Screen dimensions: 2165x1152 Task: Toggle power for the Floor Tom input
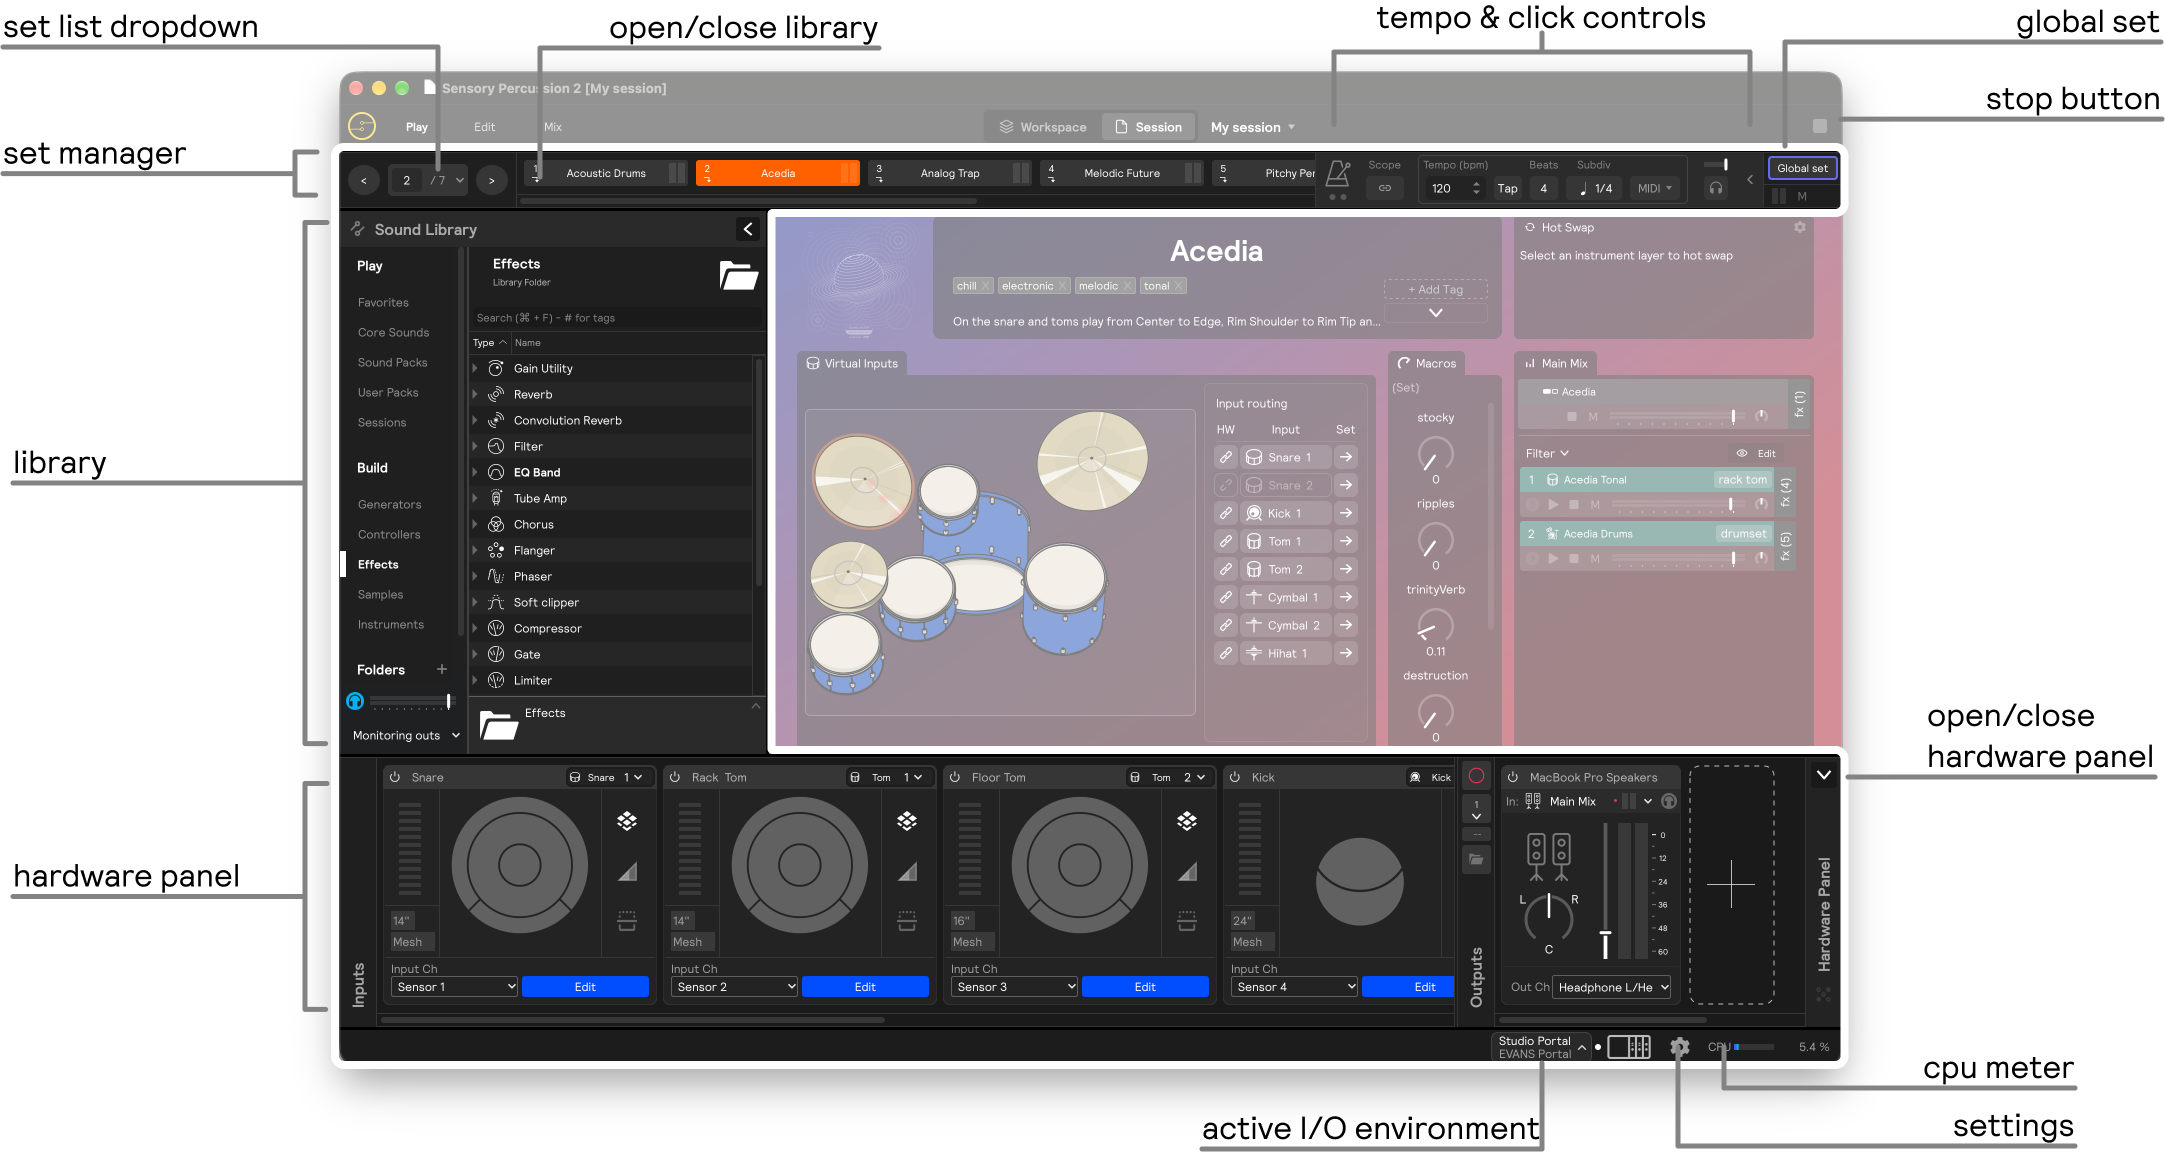955,777
